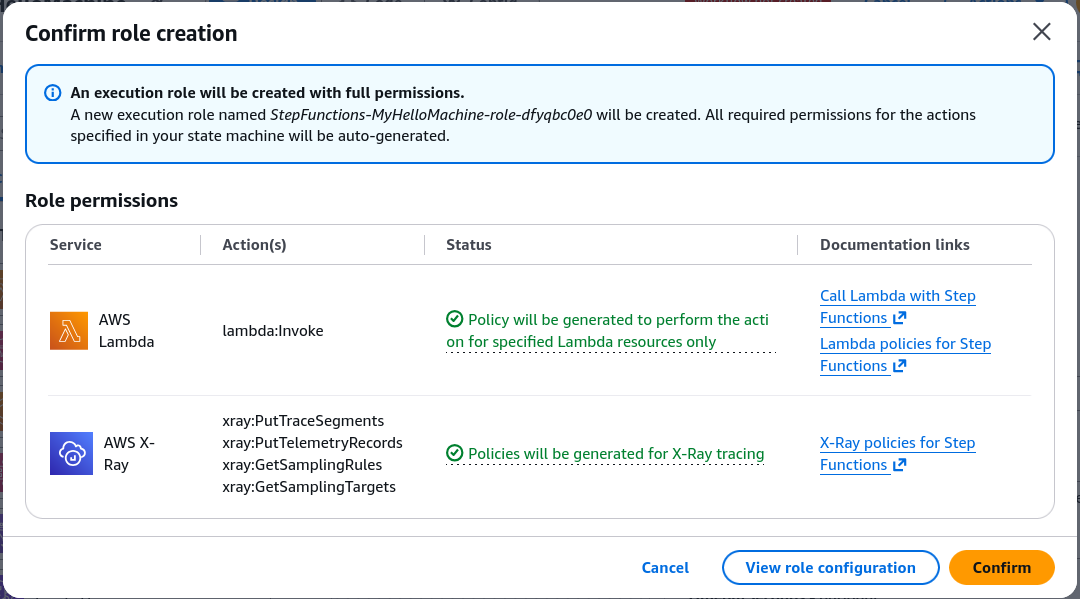Screen dimensions: 1080x599
Task: Select the xray:GetSamplingTargets action
Action: click(x=309, y=487)
